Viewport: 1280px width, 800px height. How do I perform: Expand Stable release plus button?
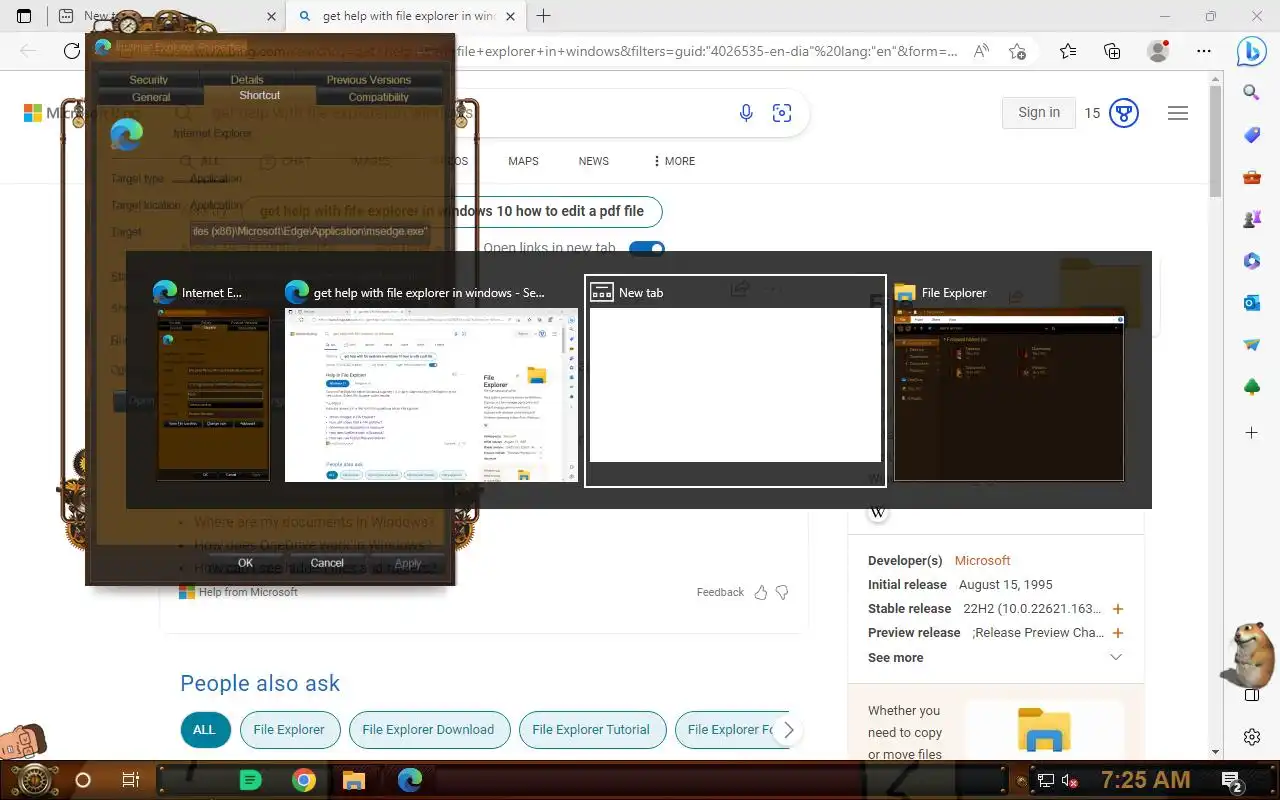point(1118,609)
